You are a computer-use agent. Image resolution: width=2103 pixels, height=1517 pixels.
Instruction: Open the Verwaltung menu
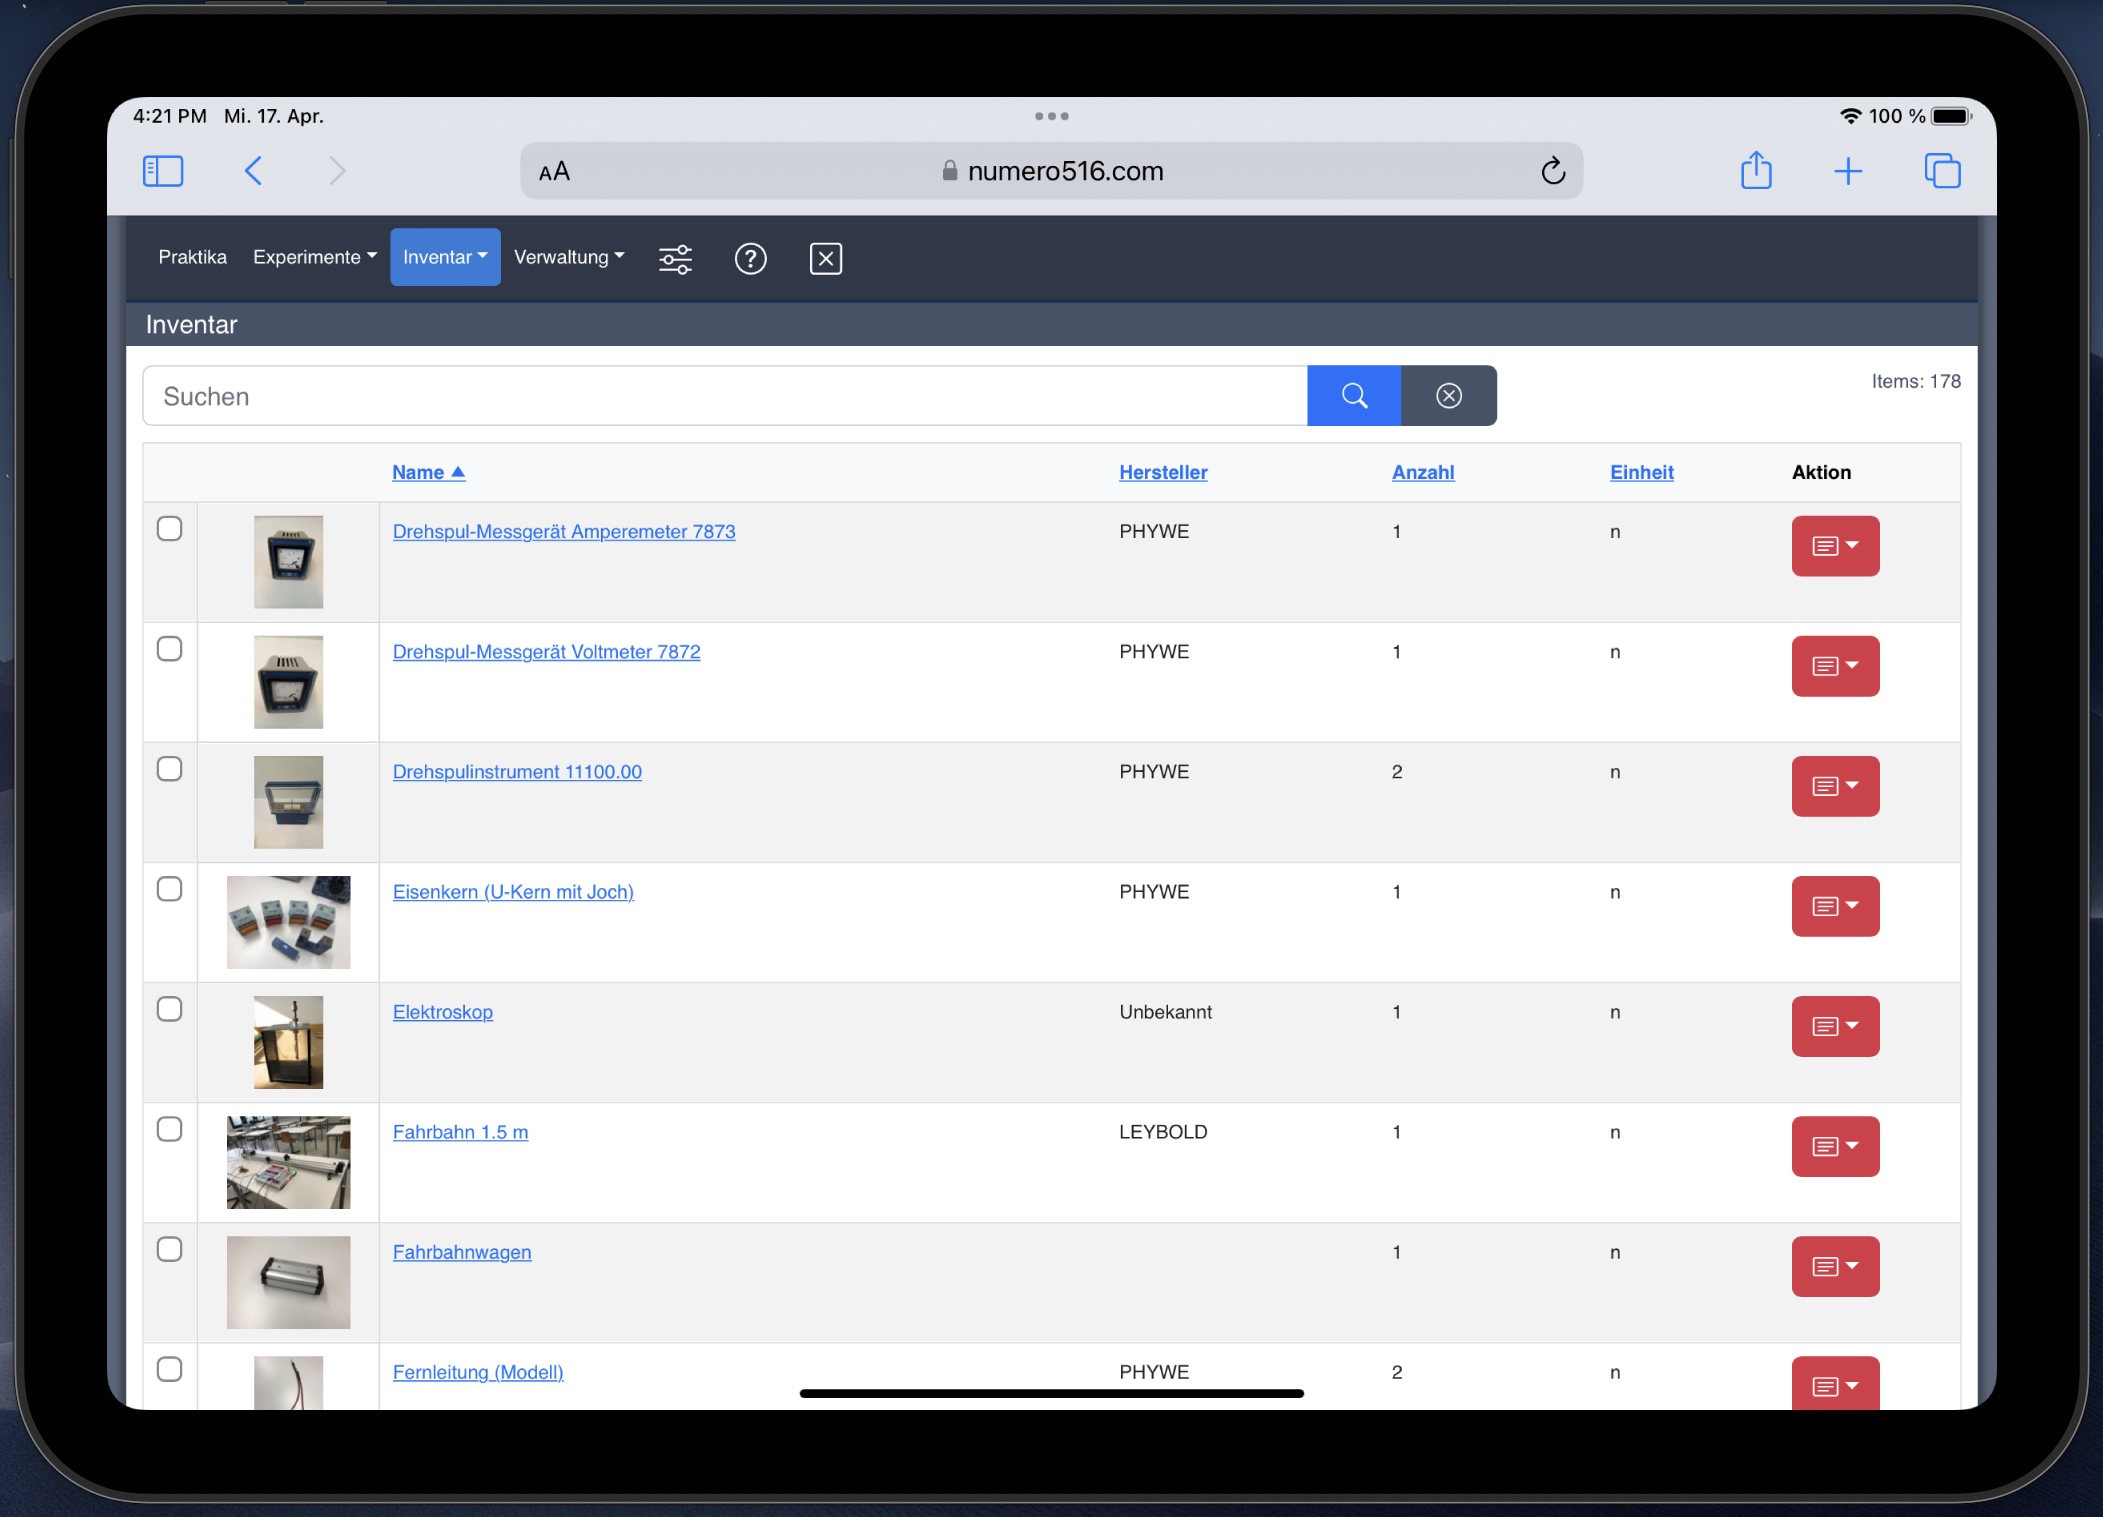coord(568,257)
